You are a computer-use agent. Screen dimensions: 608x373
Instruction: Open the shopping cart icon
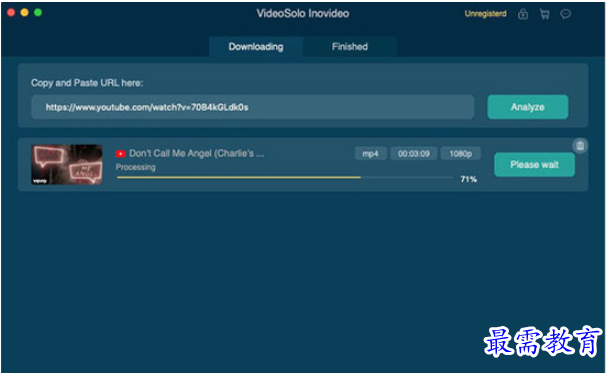click(x=544, y=14)
